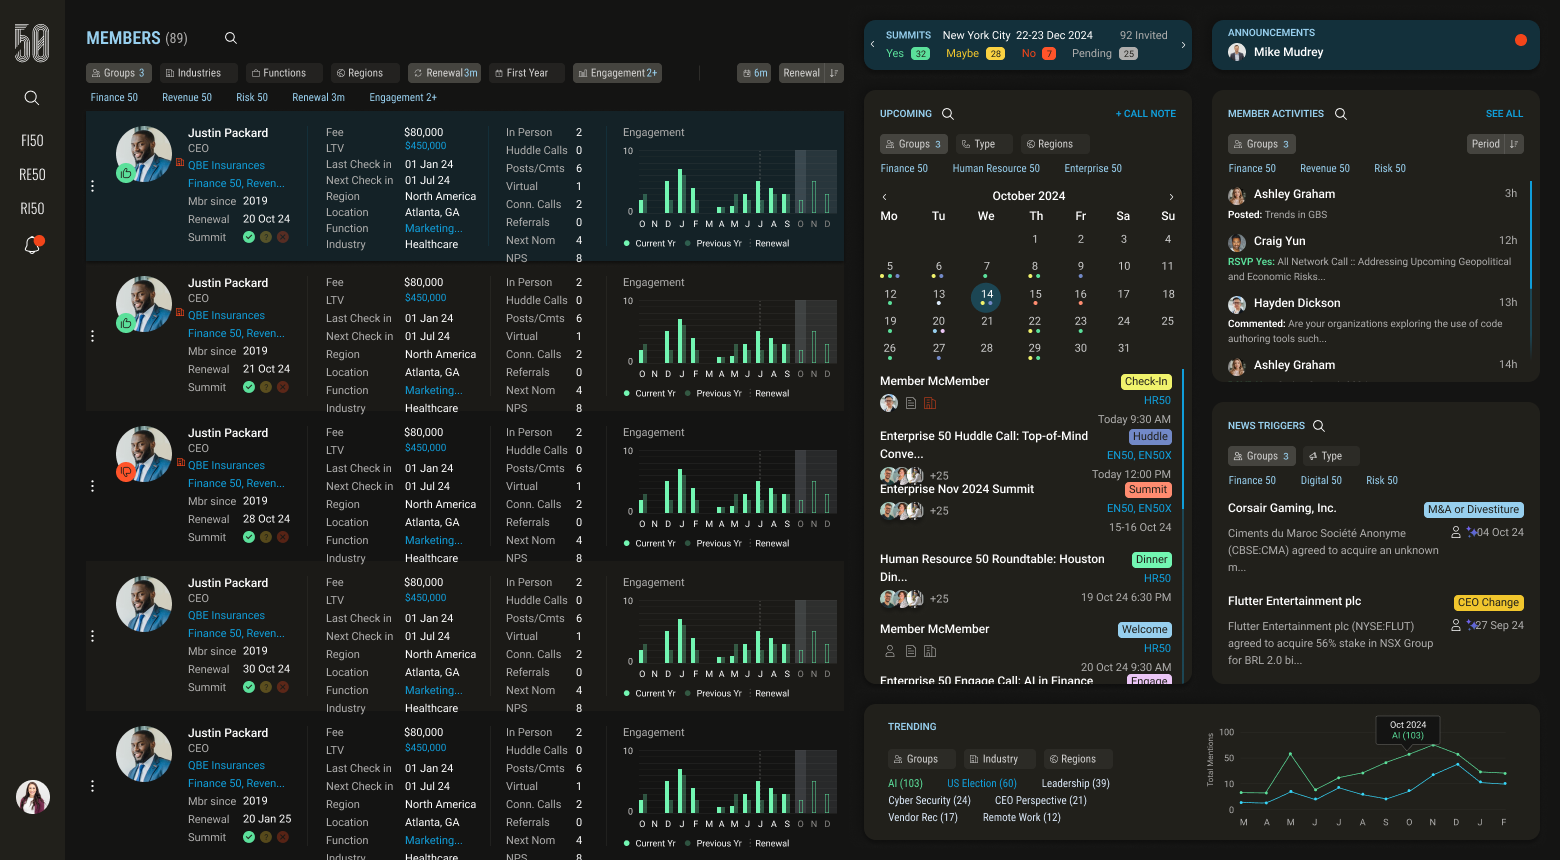
Task: Show next month in October 2024 calendar
Action: pyautogui.click(x=1171, y=197)
